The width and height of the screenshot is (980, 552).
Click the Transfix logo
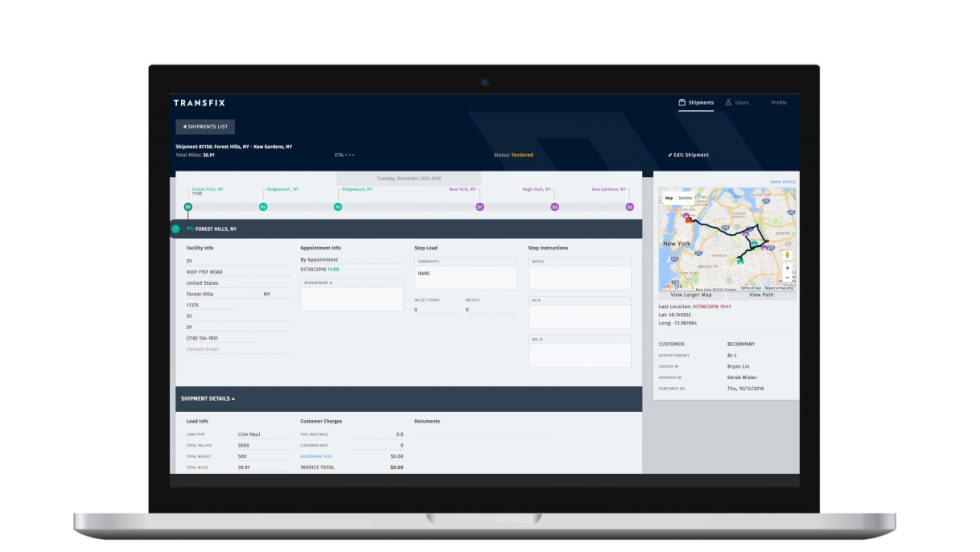tap(201, 103)
